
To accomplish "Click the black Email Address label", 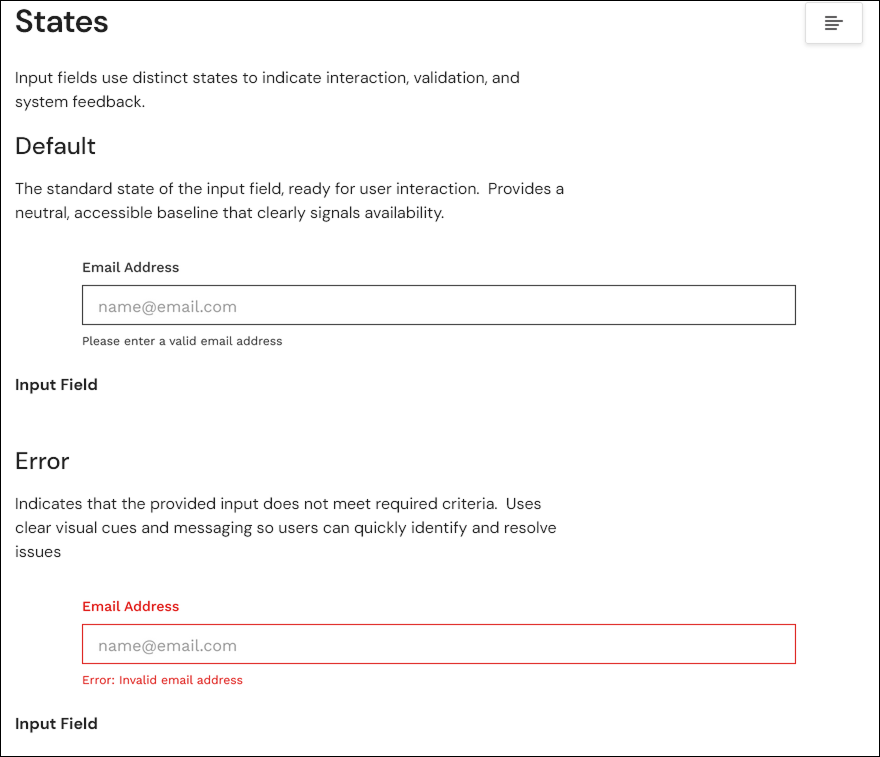I will [130, 267].
